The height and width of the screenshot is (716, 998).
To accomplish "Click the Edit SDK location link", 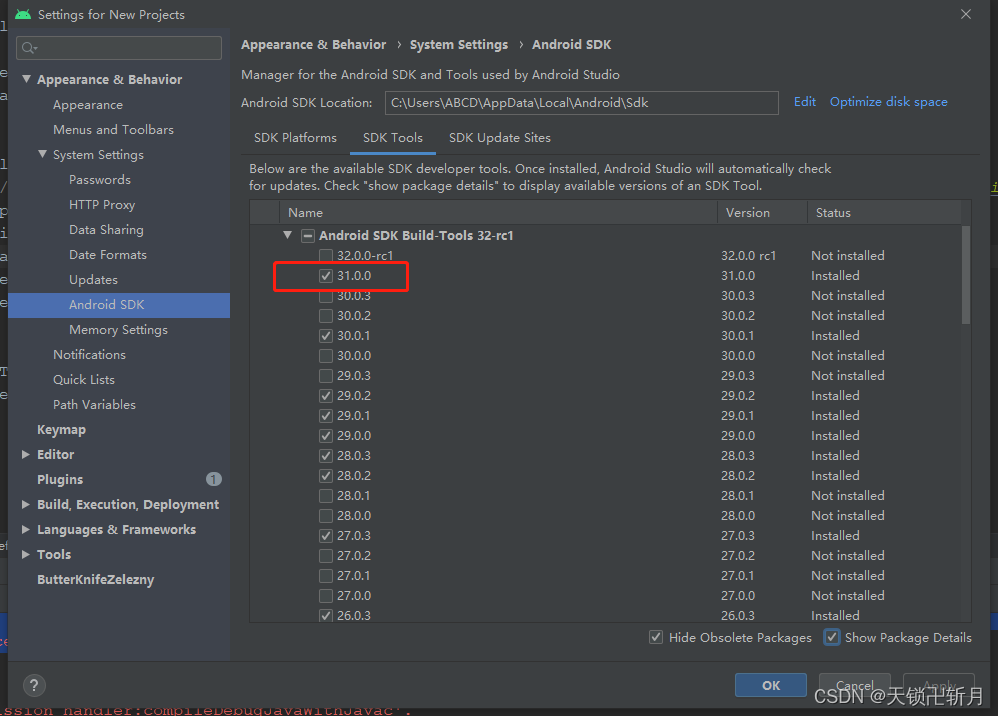I will (x=805, y=102).
